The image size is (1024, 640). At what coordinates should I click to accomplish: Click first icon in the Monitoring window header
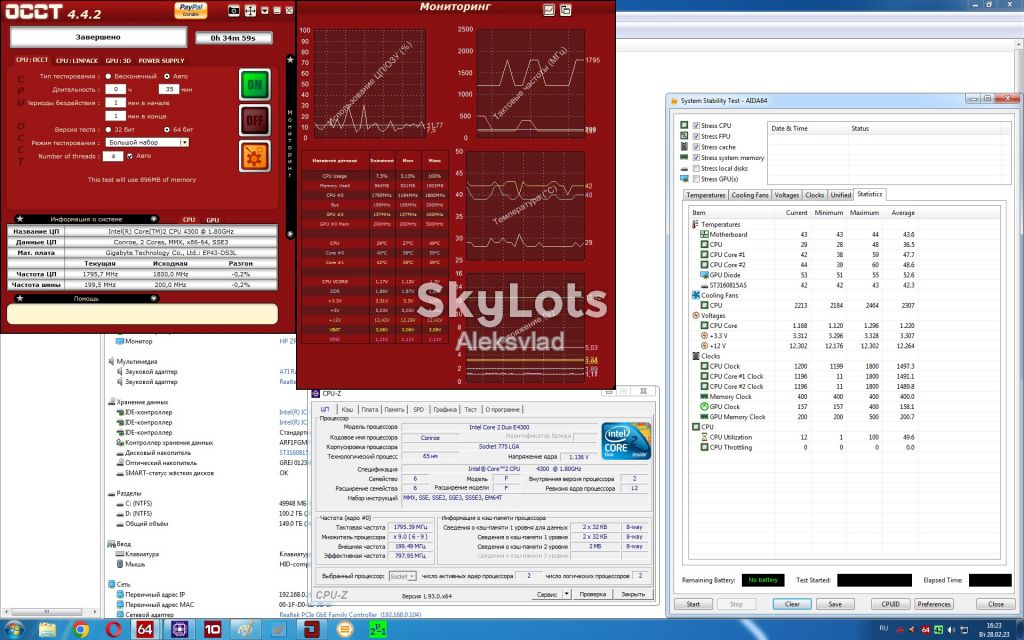(549, 10)
